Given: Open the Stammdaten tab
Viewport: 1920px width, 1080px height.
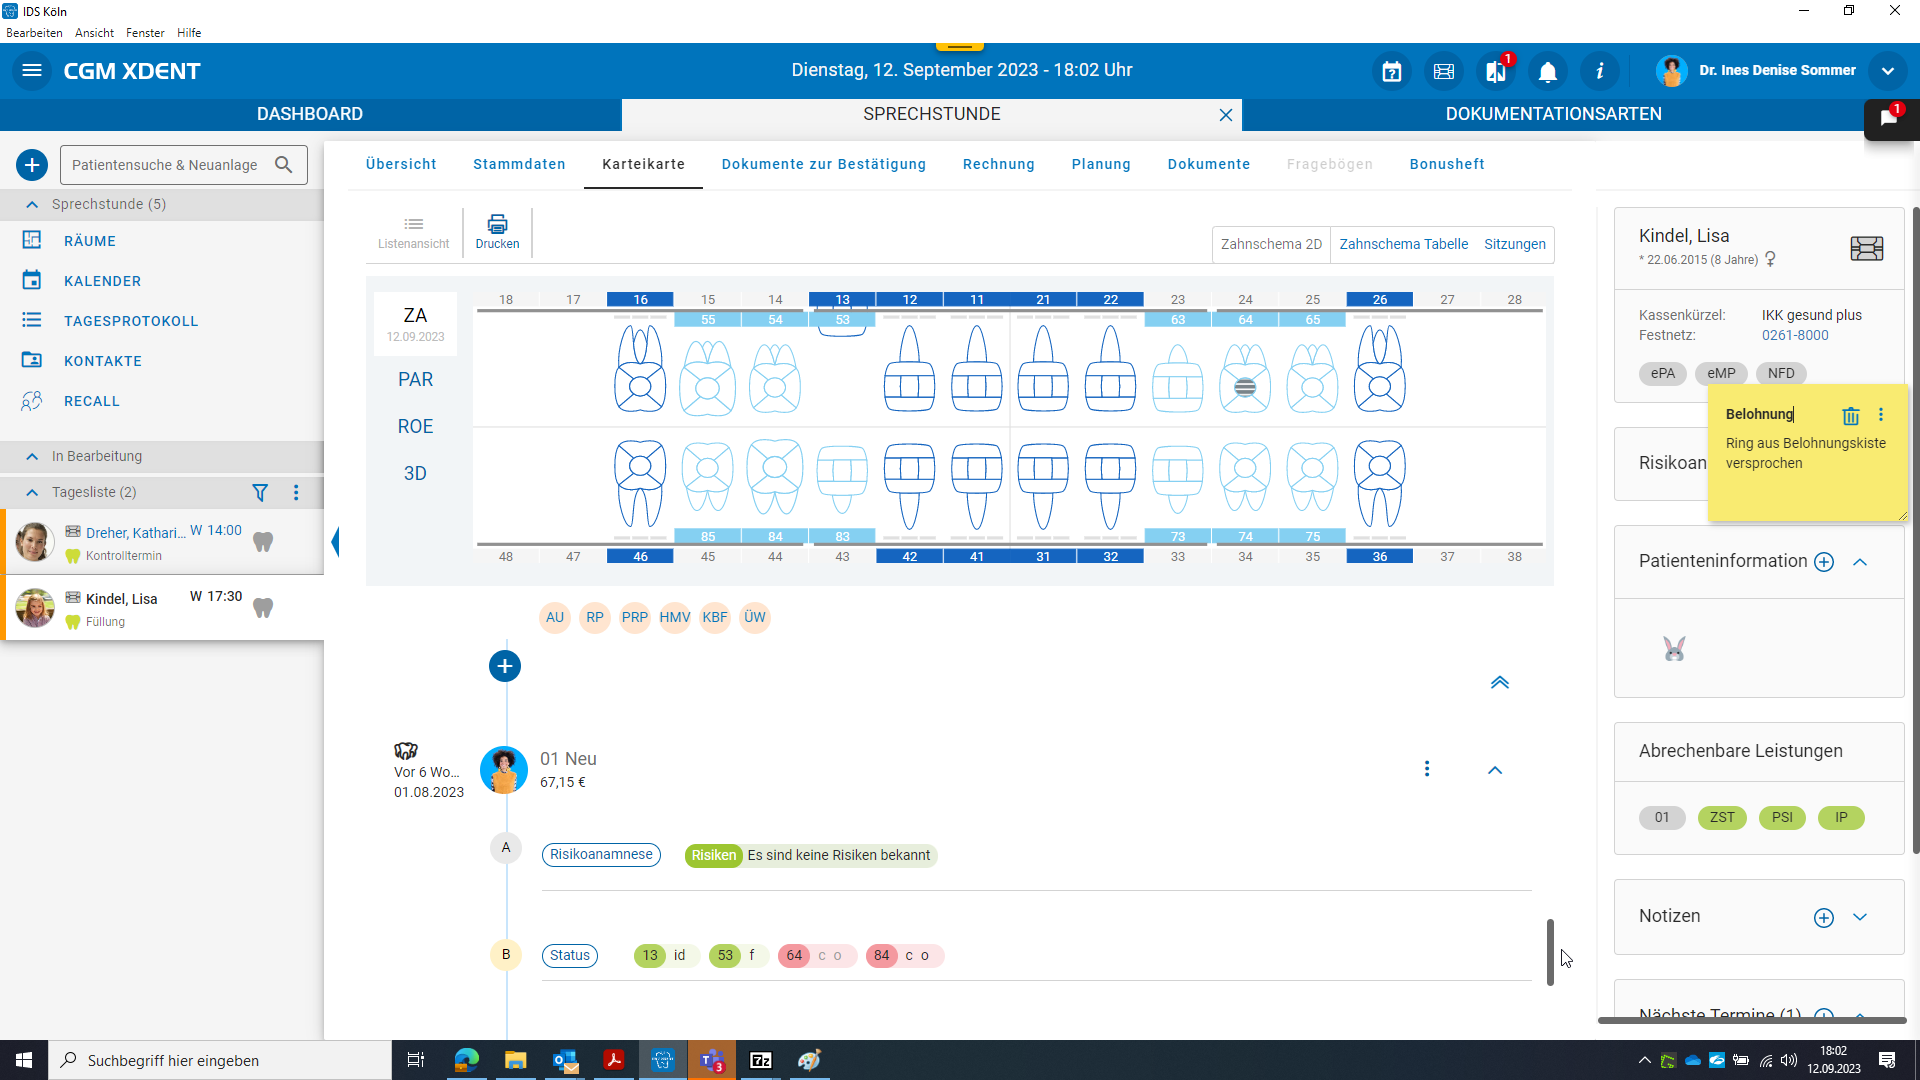Looking at the screenshot, I should [x=519, y=164].
